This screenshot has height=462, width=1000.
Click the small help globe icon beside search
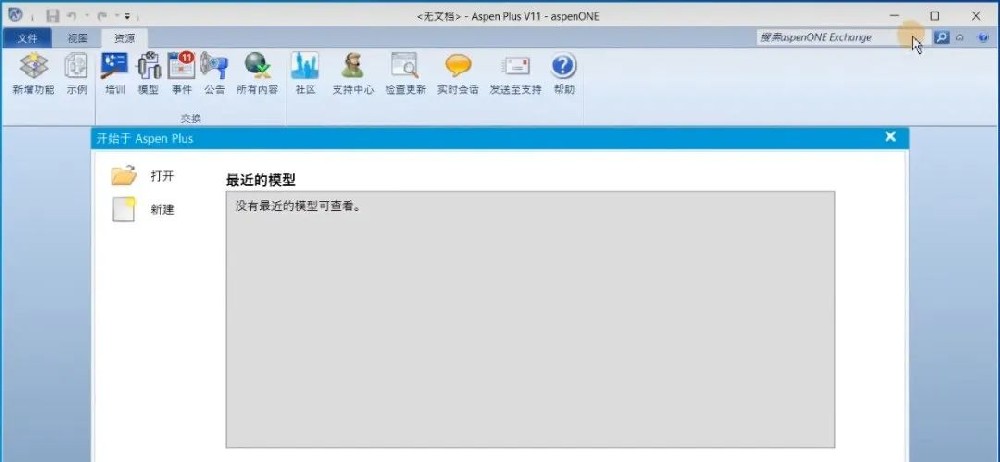983,38
